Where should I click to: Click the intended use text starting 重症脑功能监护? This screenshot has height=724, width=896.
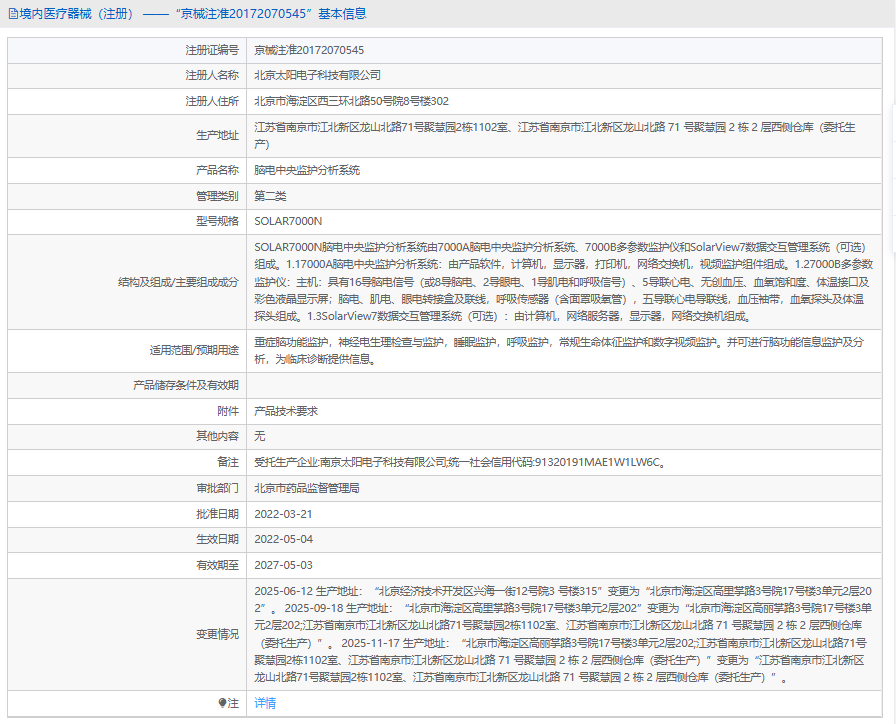pos(559,350)
